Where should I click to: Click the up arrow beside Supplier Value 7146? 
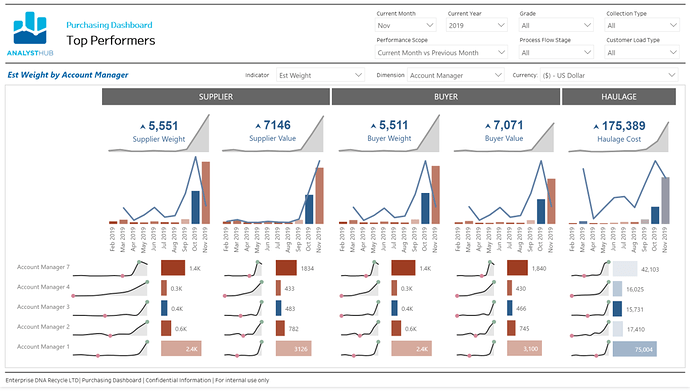point(258,126)
